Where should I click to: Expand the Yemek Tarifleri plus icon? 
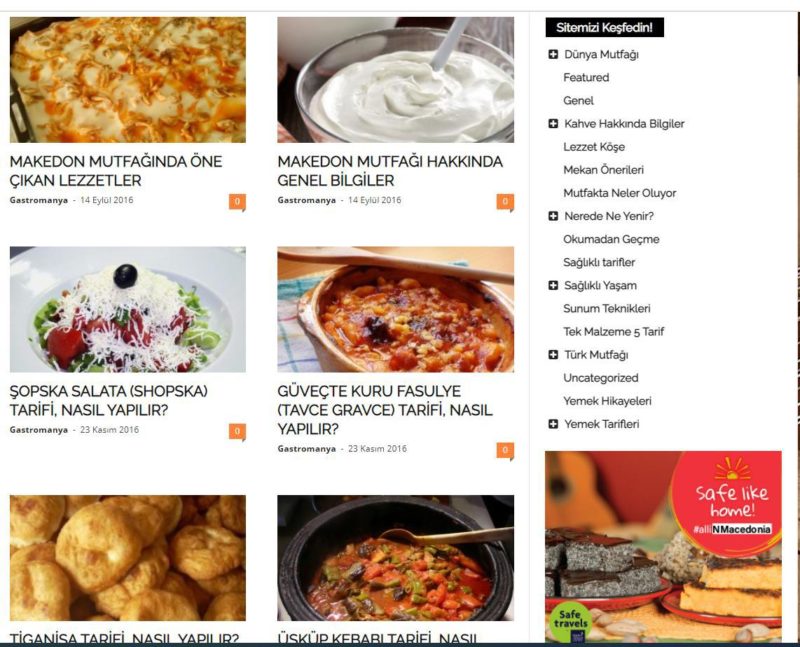[553, 424]
